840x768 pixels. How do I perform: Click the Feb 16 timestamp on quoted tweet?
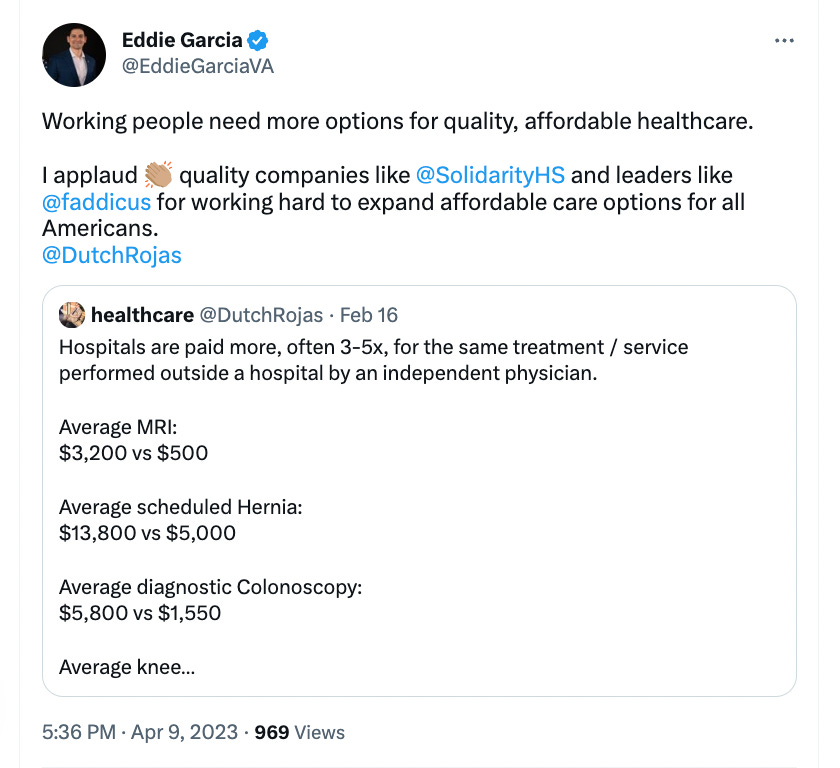[x=368, y=314]
